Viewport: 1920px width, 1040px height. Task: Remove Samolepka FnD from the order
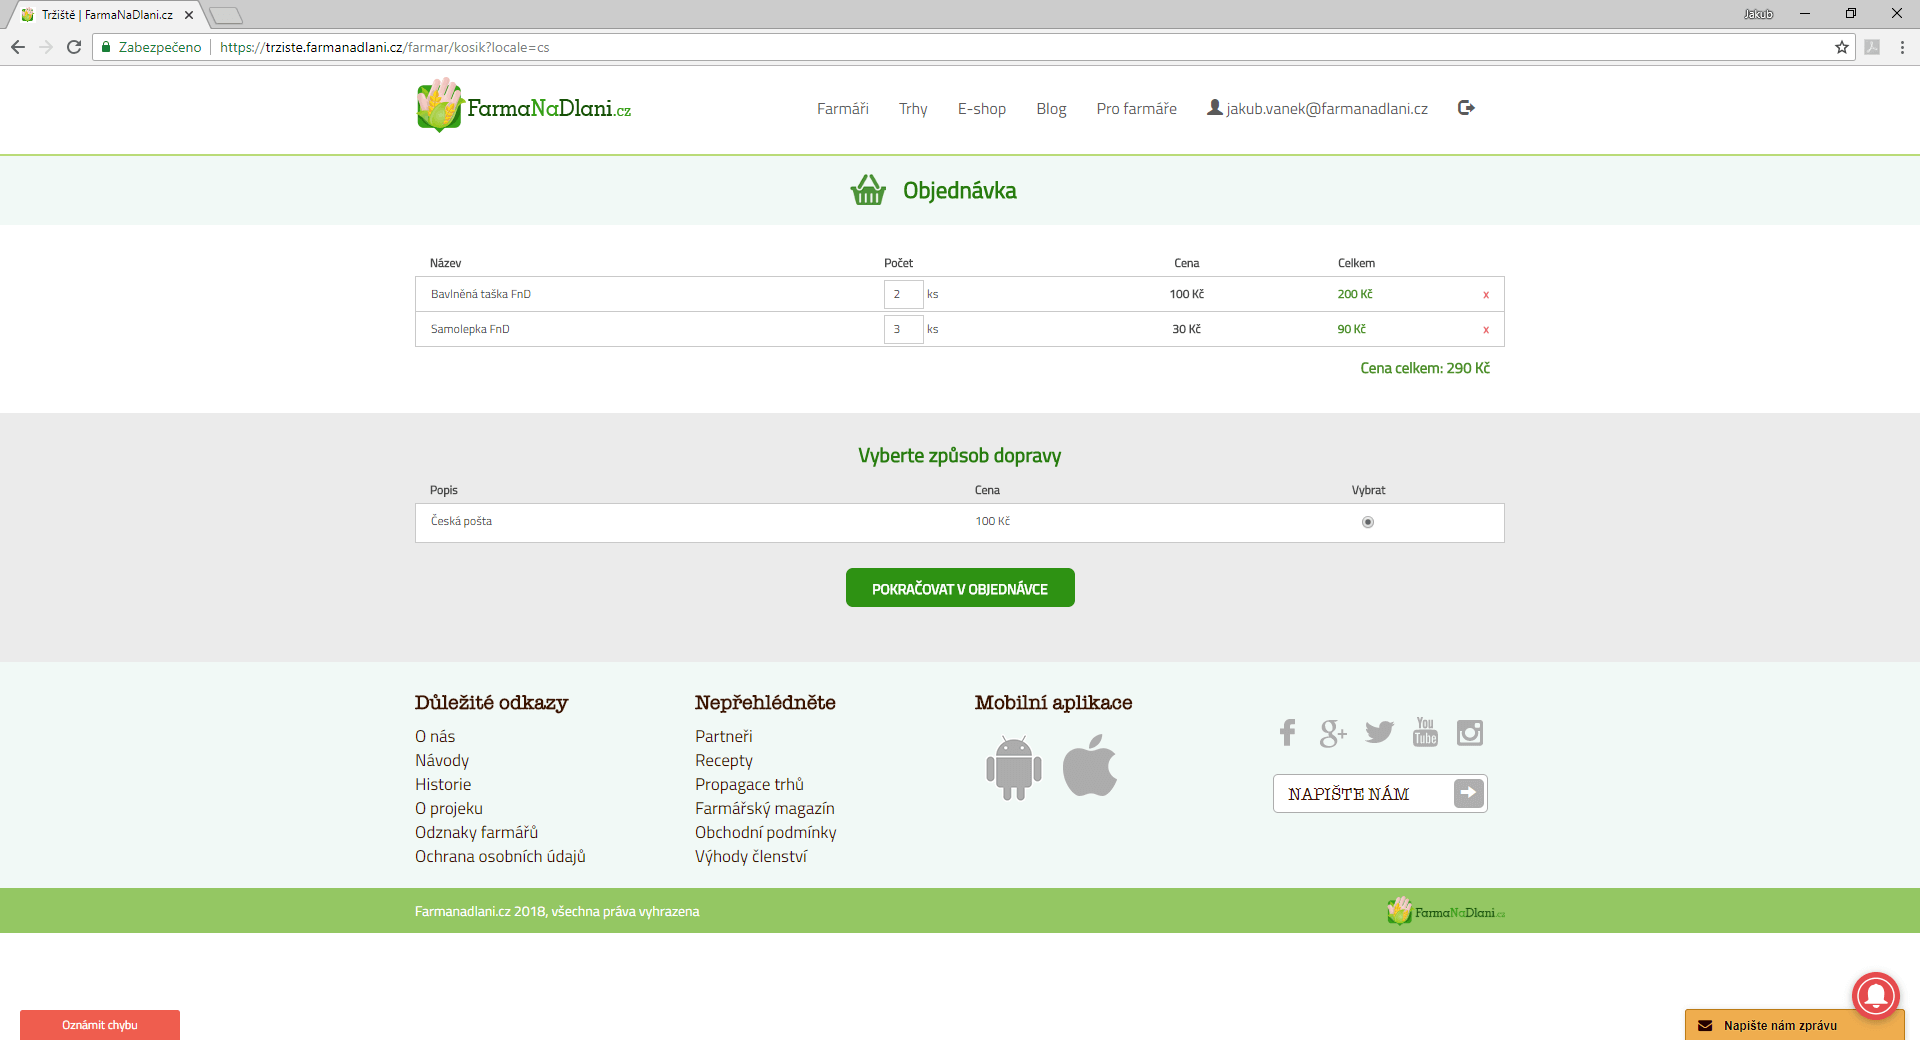point(1486,330)
